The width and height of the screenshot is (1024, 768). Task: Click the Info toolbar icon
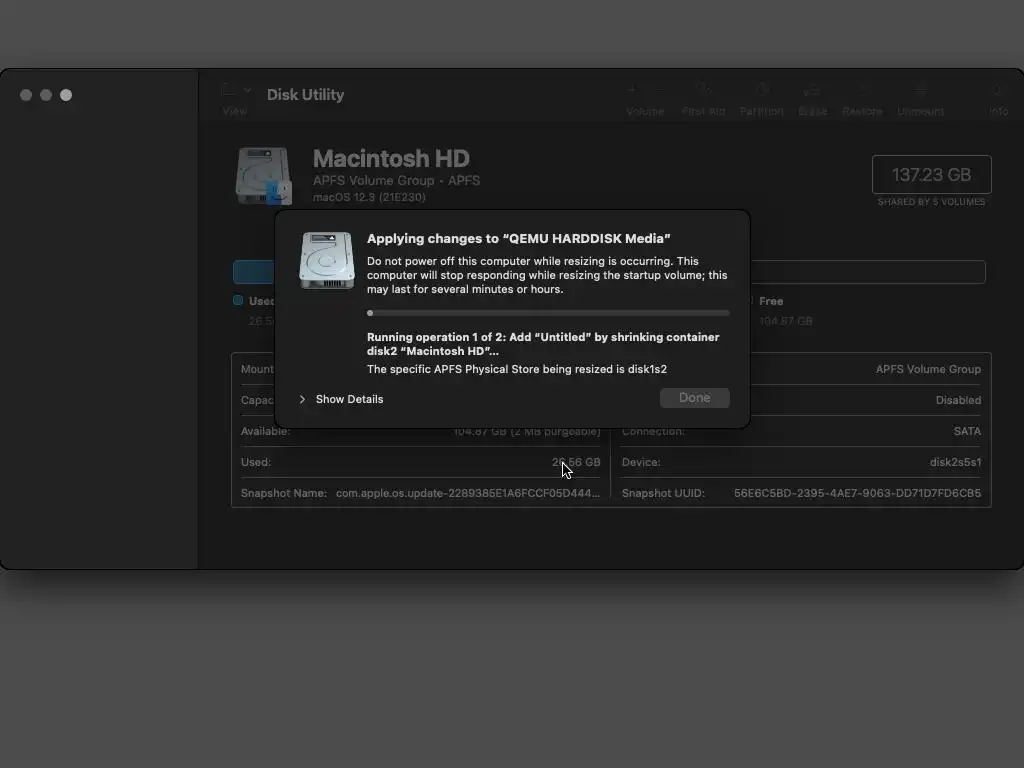tap(999, 89)
